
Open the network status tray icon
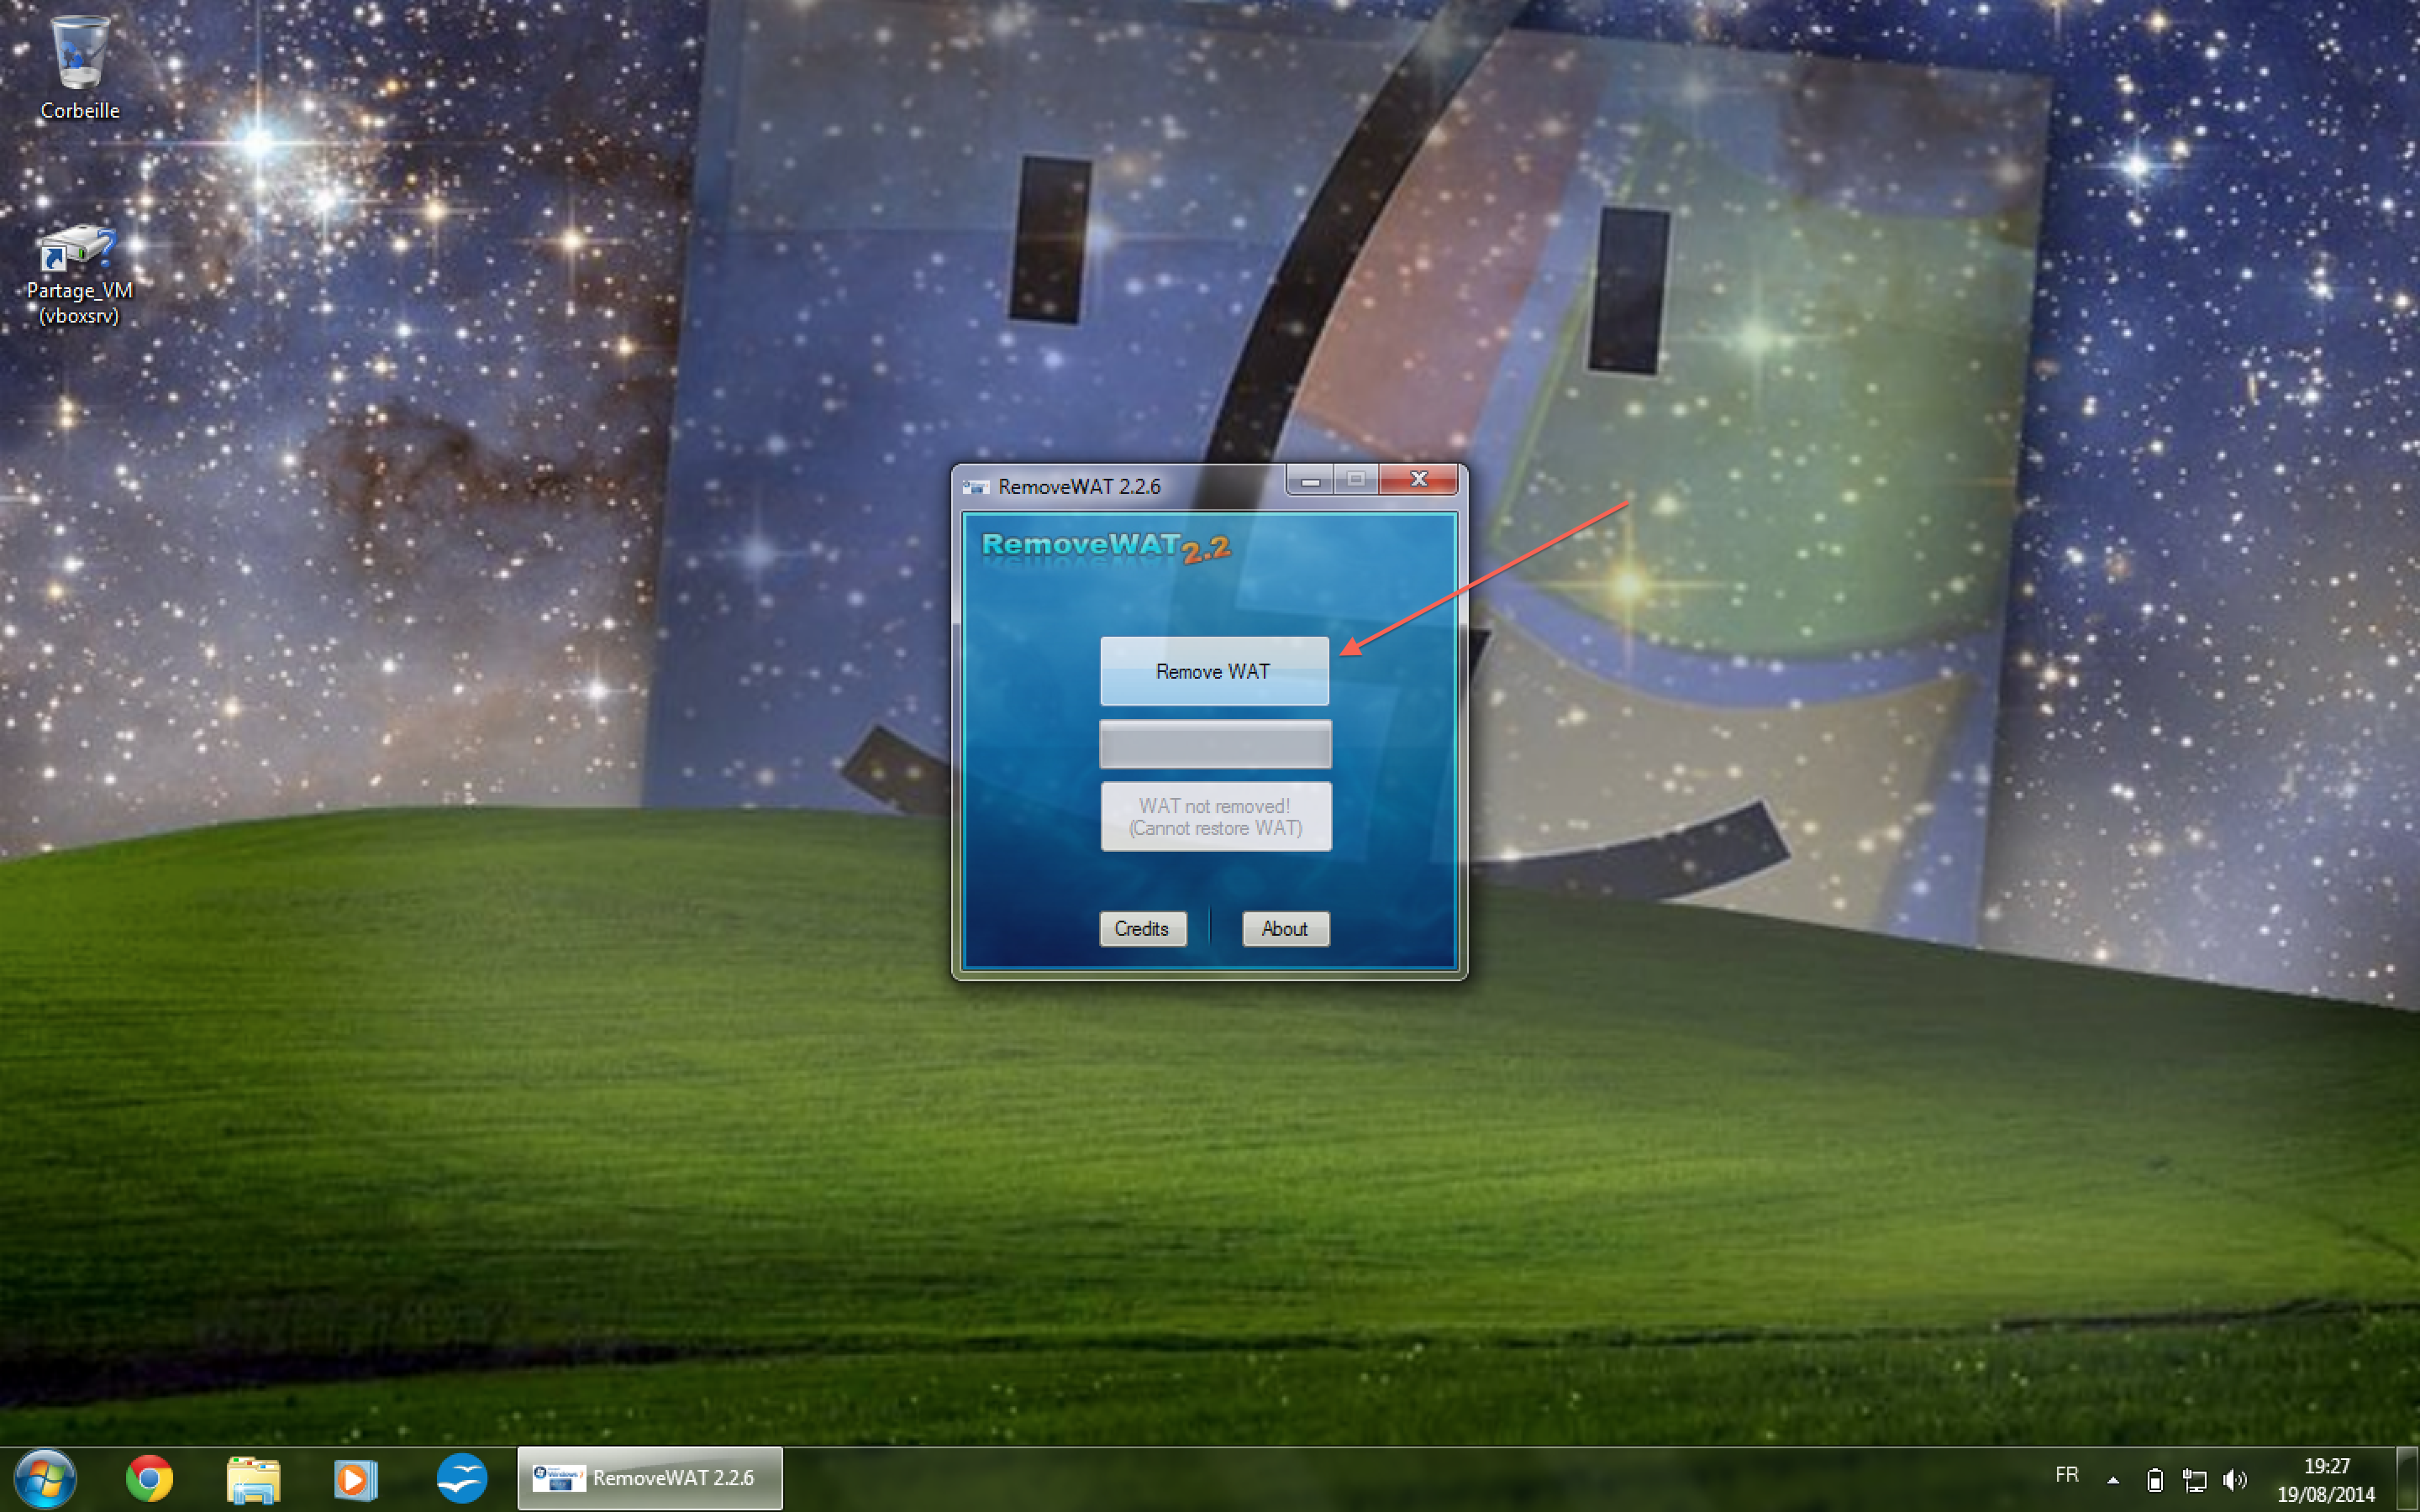[x=2194, y=1479]
